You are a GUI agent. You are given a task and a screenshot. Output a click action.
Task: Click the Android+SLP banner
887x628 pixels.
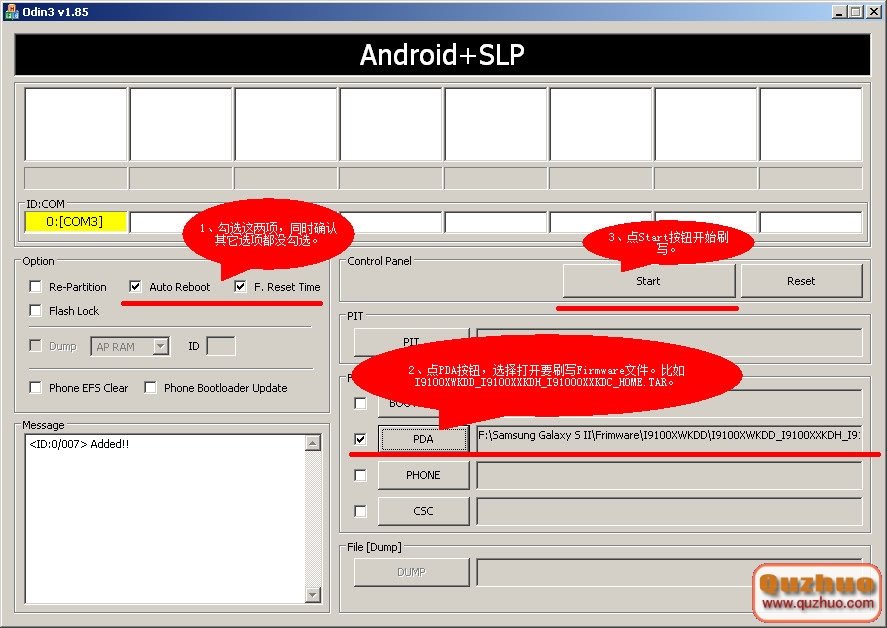coord(442,55)
